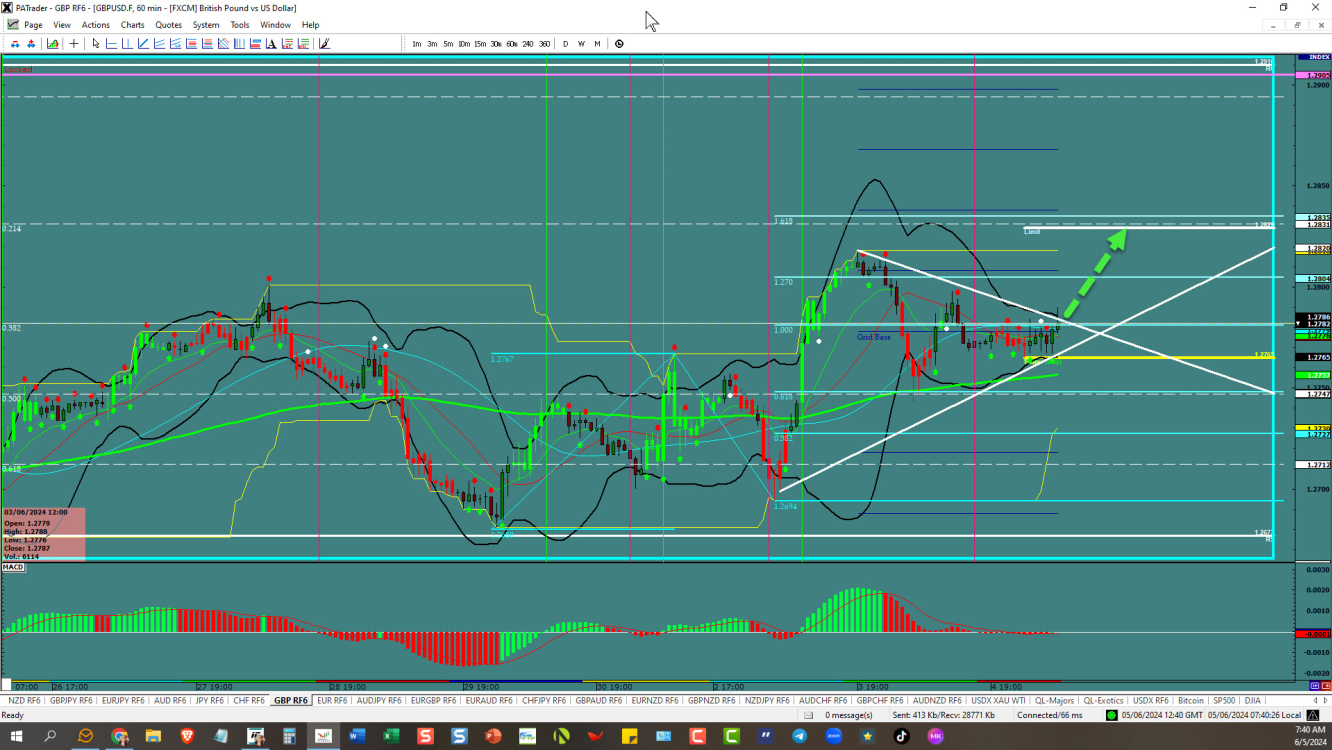
Task: Click the OHLC data box dated 03/06/2024
Action: [44, 534]
